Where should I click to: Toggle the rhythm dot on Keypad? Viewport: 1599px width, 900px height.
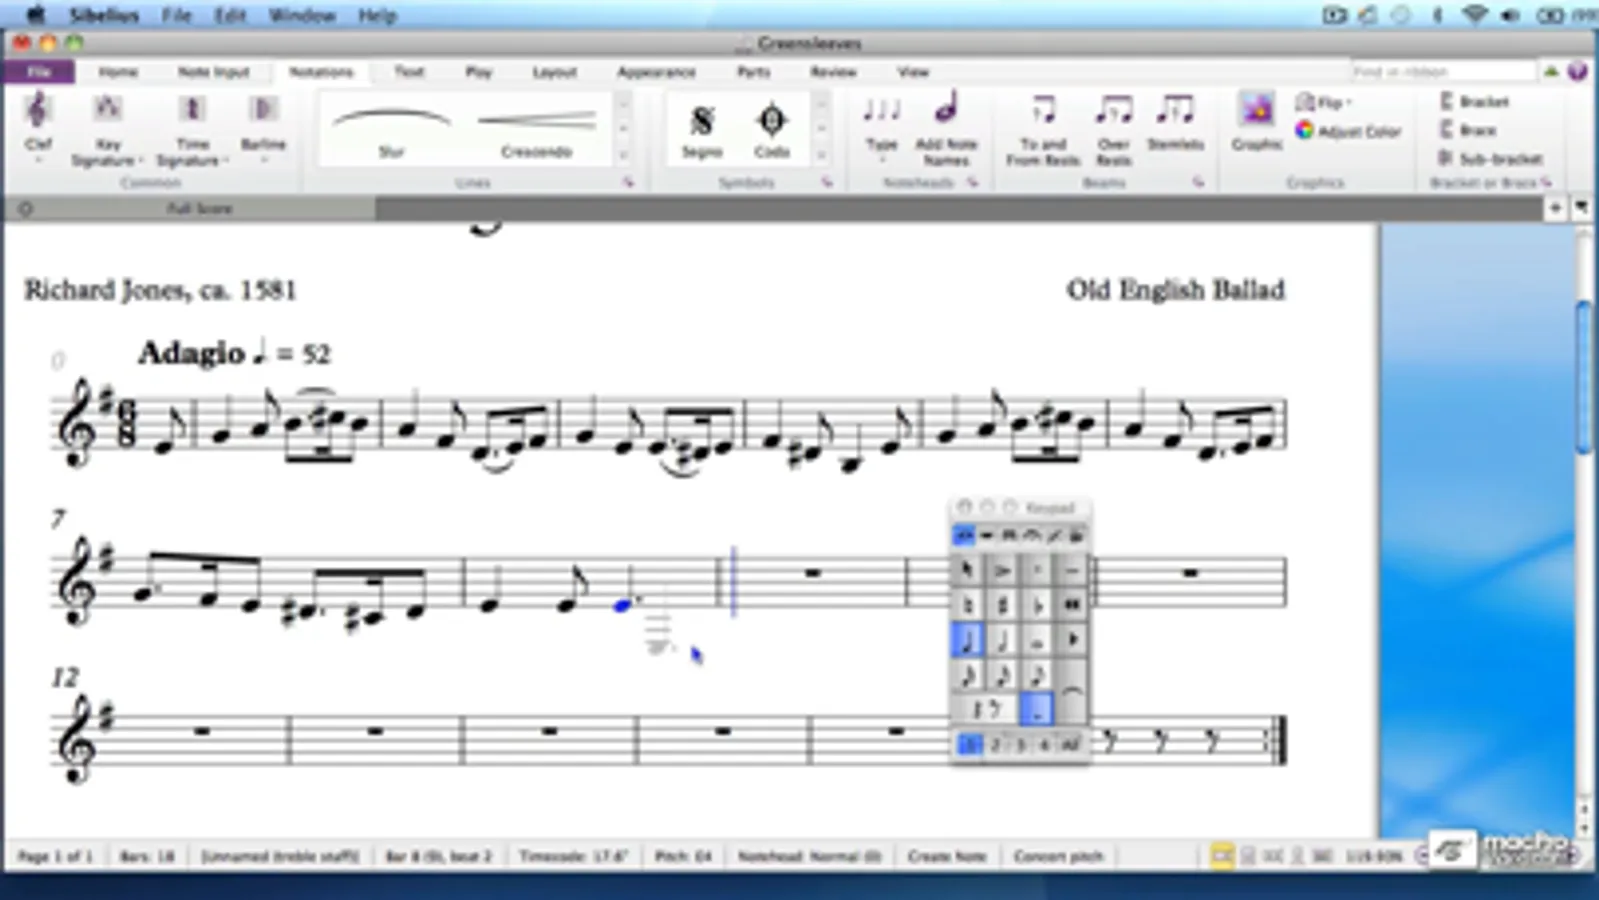1037,710
